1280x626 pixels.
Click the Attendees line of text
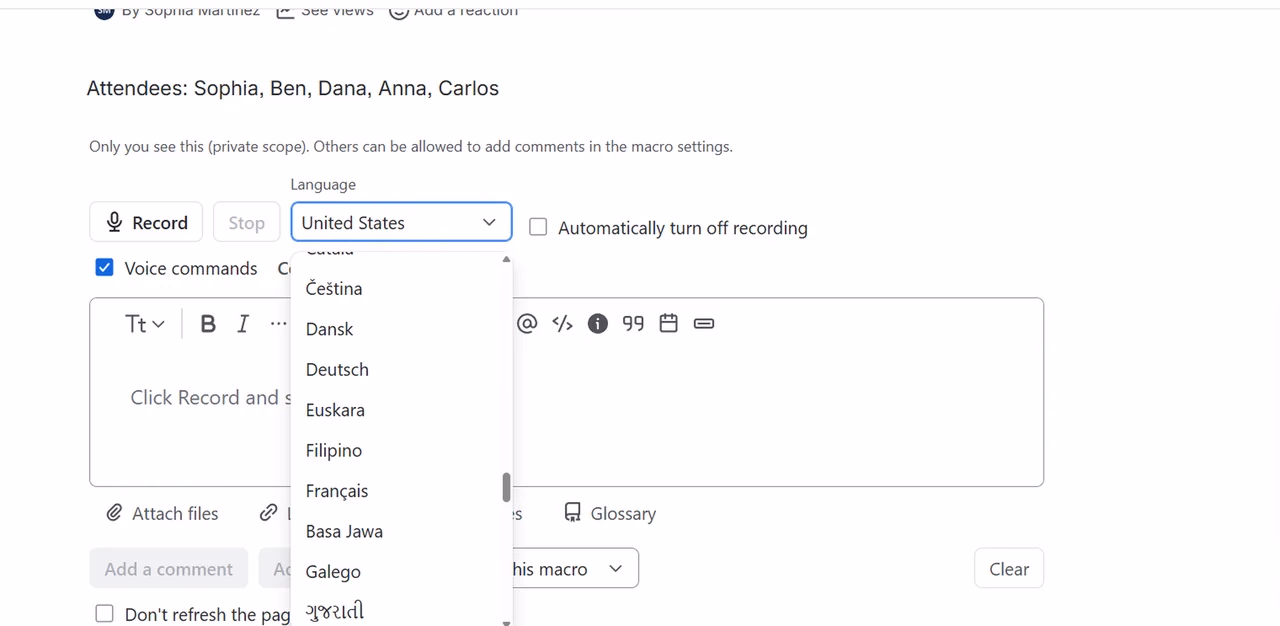[x=293, y=88]
